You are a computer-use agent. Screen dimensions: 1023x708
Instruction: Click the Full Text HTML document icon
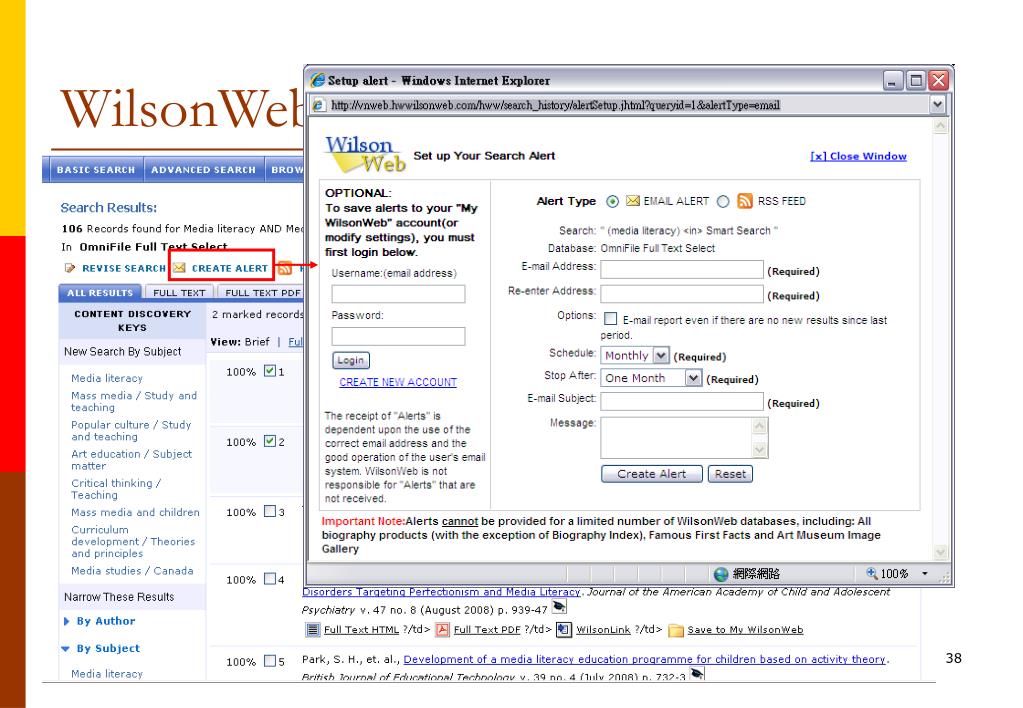(x=313, y=630)
